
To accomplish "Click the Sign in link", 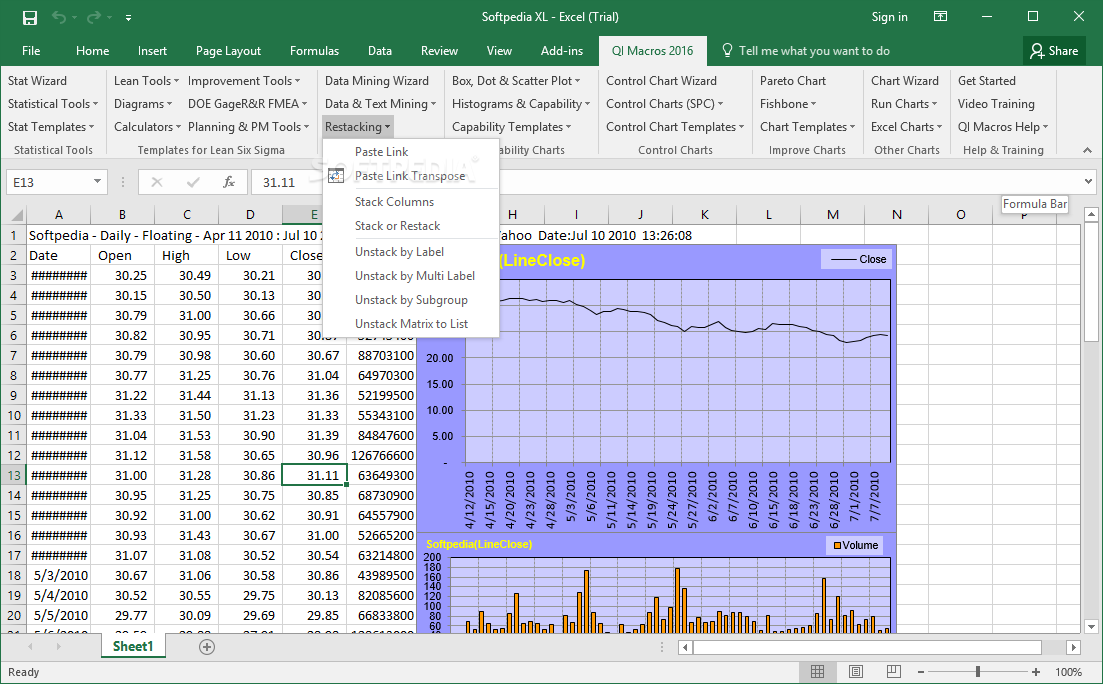I will [889, 17].
